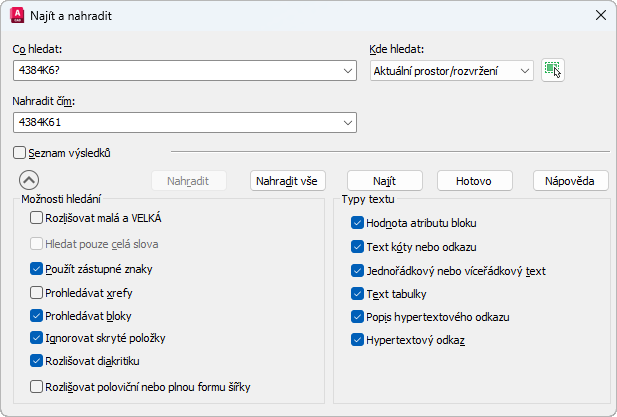Uncheck Použít zástupné znaky
The image size is (617, 417).
tap(37, 269)
